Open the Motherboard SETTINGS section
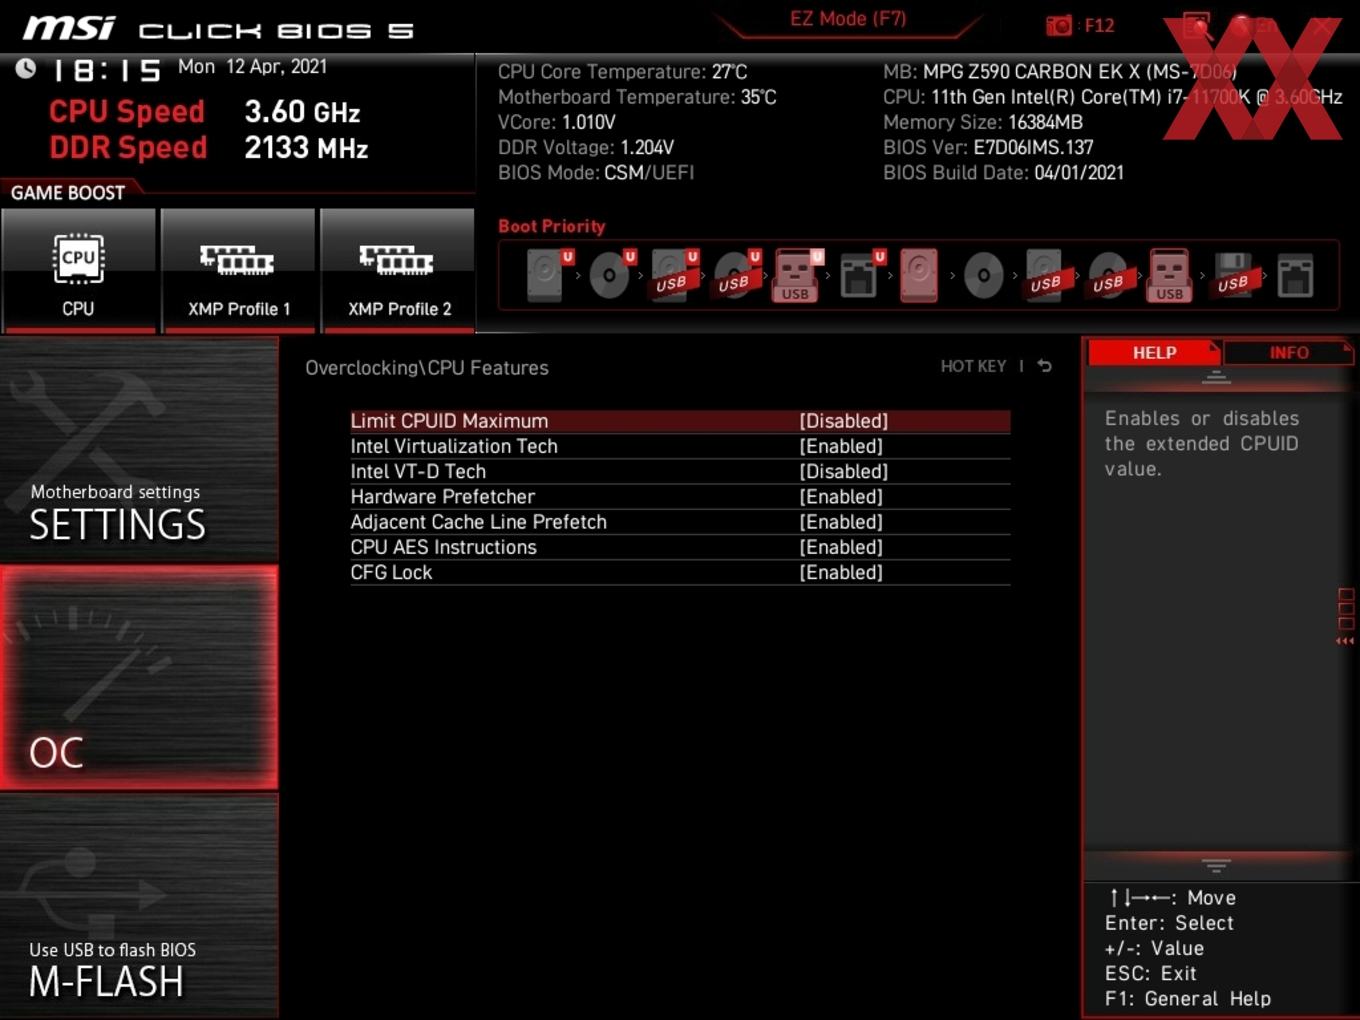This screenshot has height=1020, width=1360. point(139,450)
